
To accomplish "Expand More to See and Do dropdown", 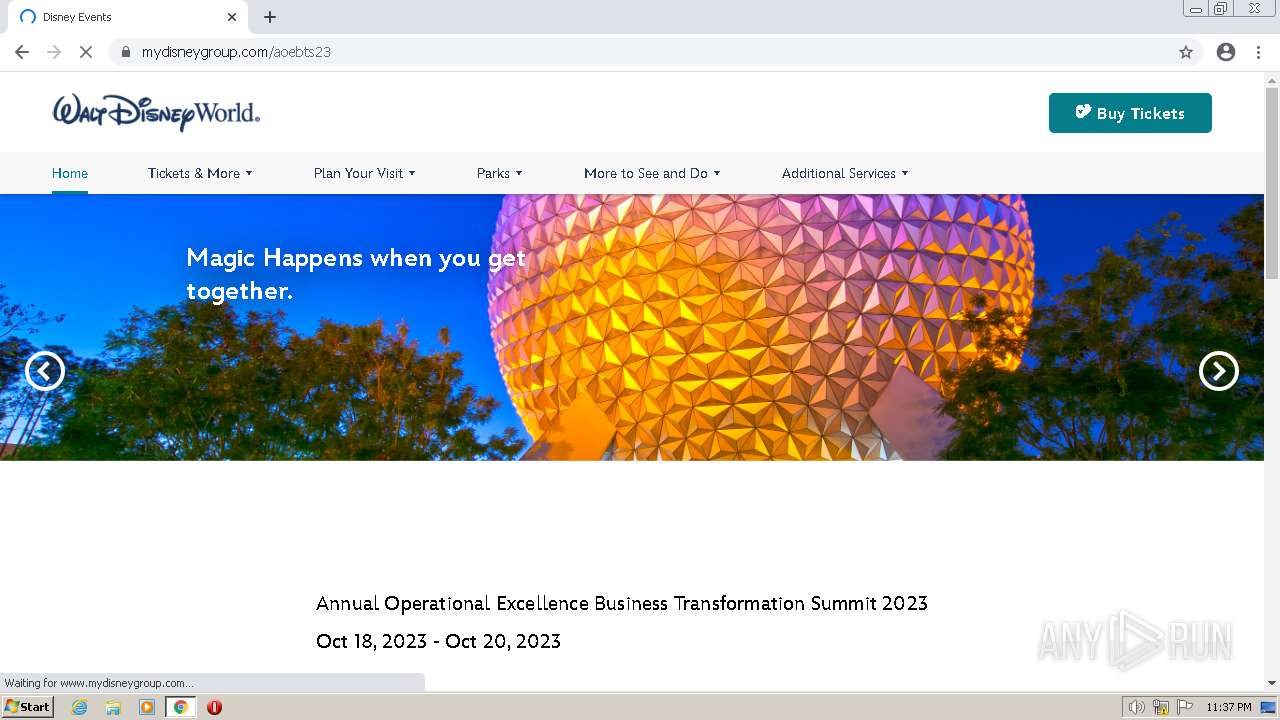I will [x=652, y=173].
